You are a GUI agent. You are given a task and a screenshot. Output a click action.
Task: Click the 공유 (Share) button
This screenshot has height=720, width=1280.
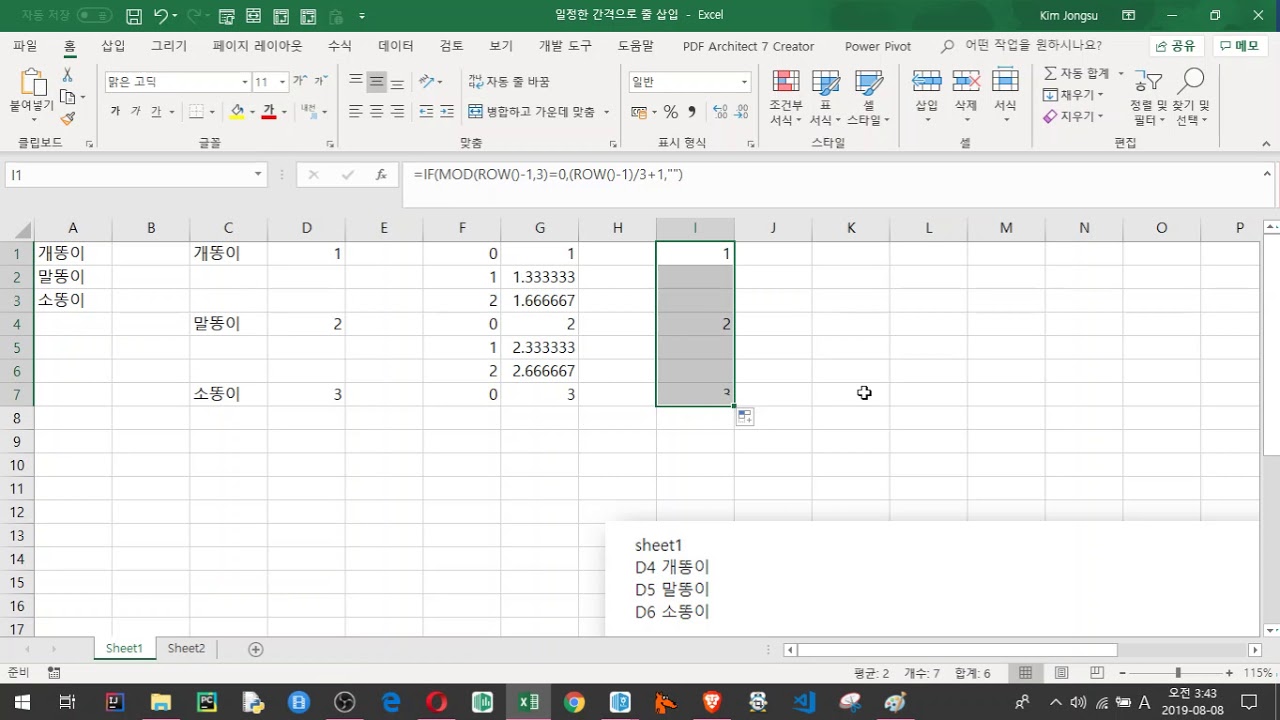tap(1175, 46)
